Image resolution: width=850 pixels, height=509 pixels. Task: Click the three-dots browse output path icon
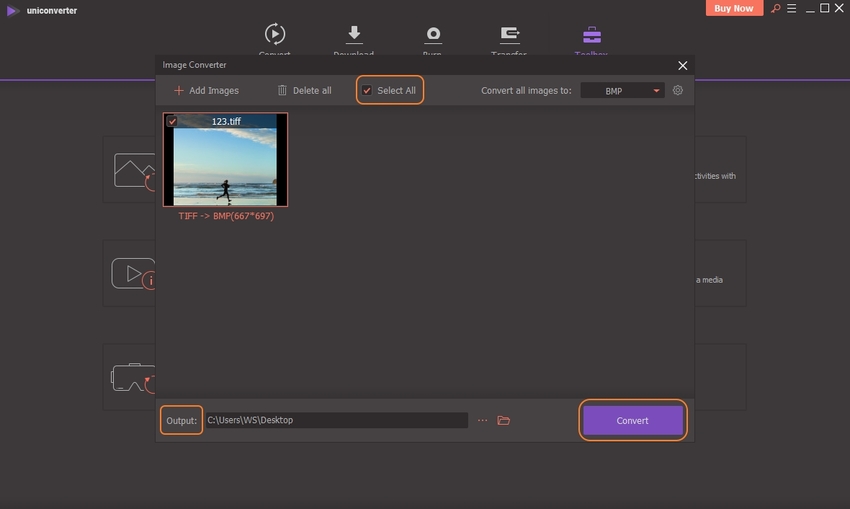click(x=482, y=420)
